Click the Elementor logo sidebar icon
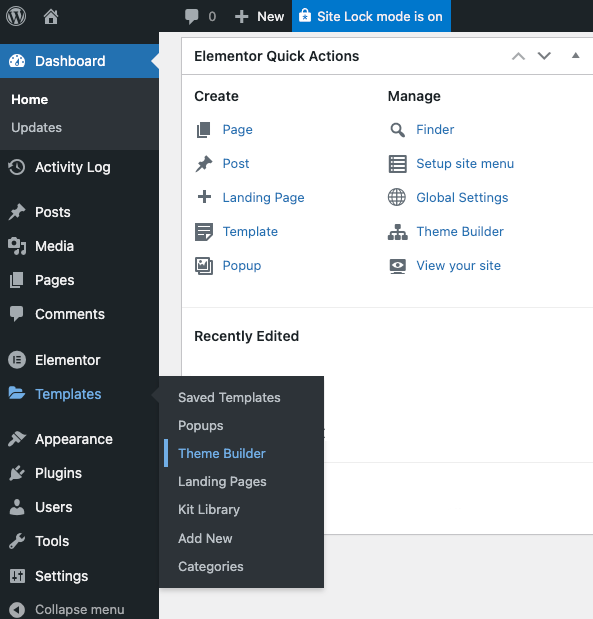593x619 pixels. [17, 360]
